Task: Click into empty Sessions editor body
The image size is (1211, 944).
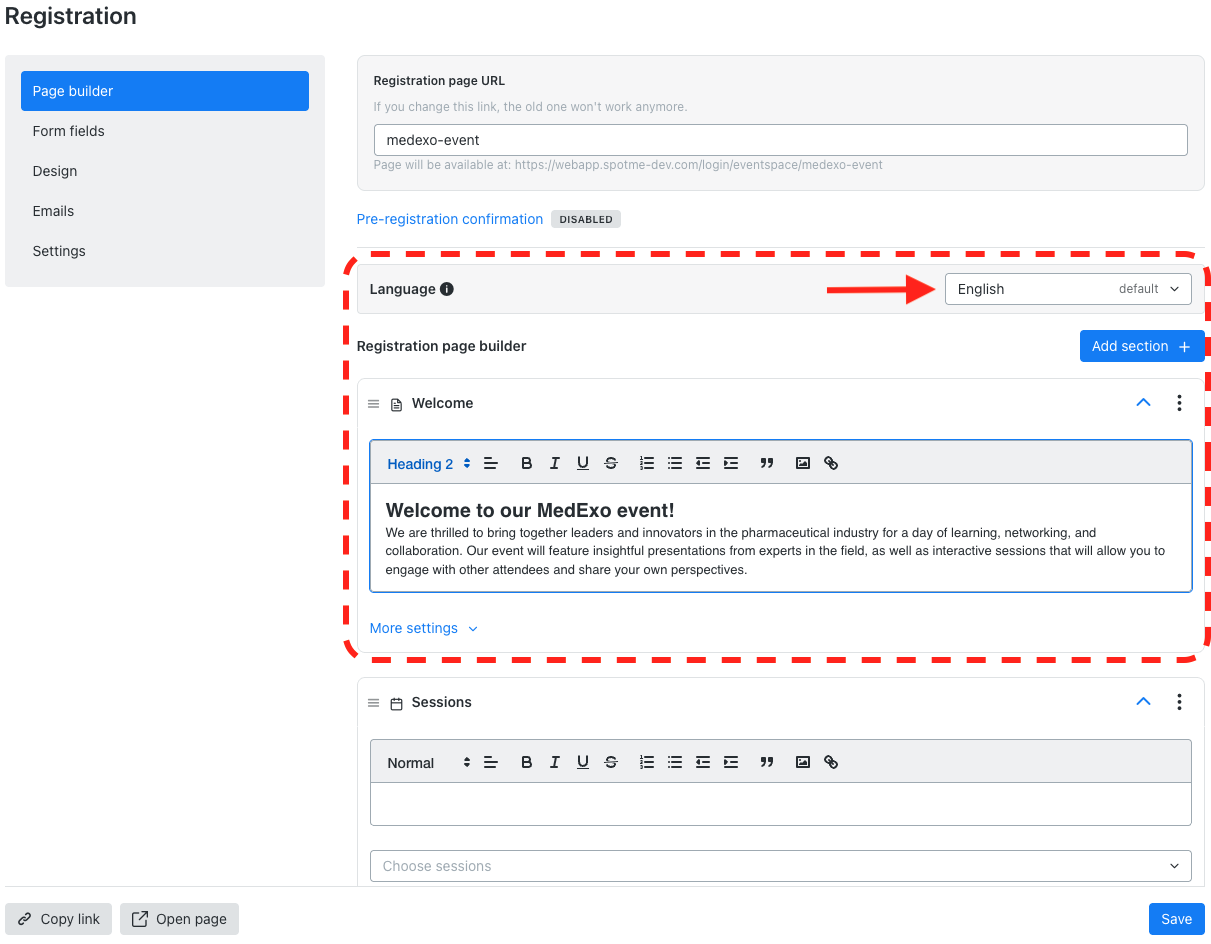Action: point(781,804)
